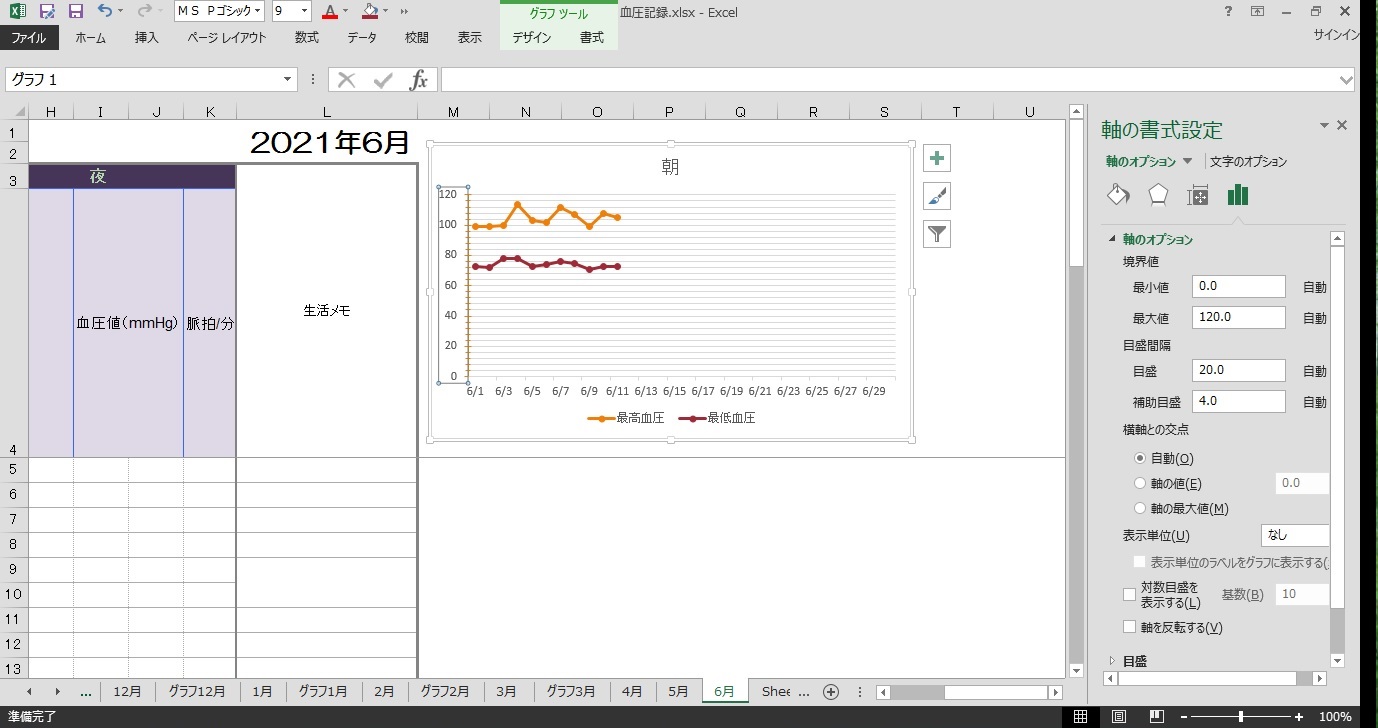Image resolution: width=1378 pixels, height=728 pixels.
Task: Open the font name dropdown
Action: (x=257, y=11)
